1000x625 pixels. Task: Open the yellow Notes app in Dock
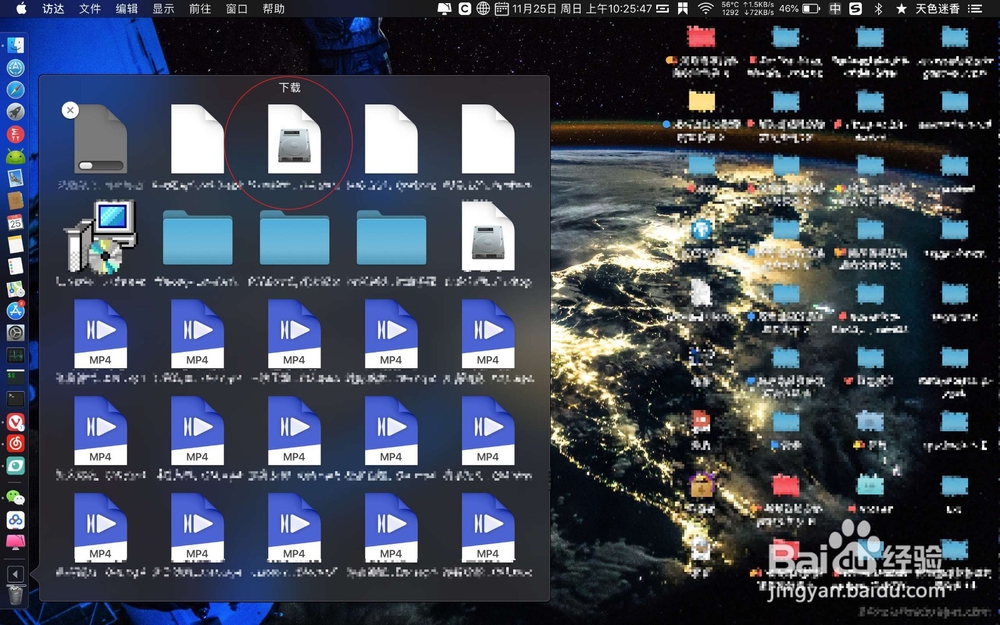pos(15,244)
